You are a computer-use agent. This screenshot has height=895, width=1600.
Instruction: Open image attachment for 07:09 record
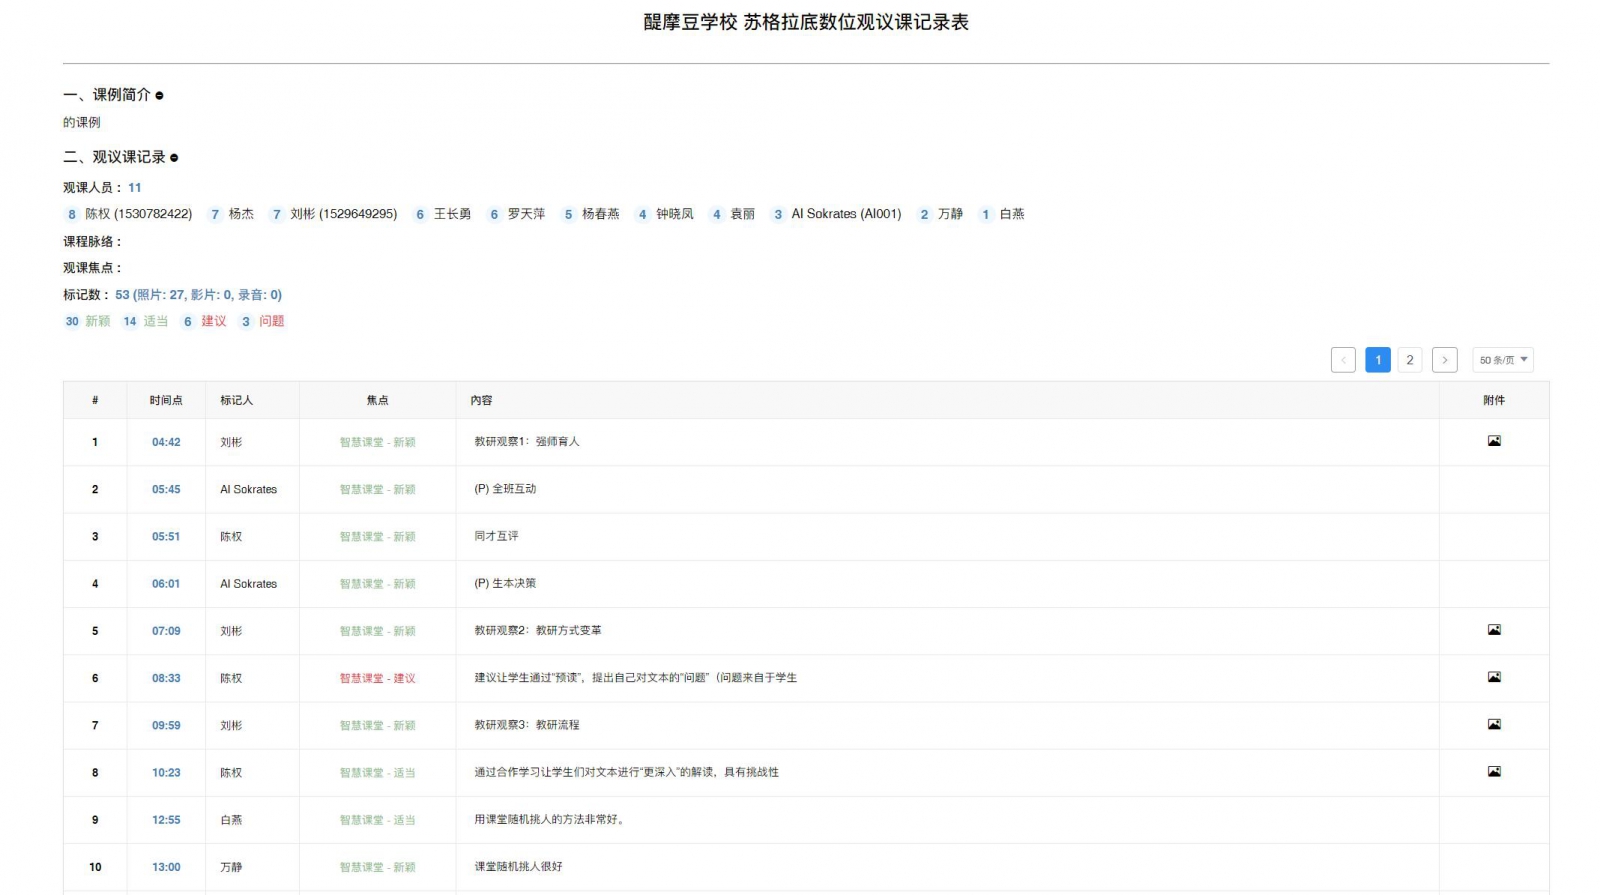pyautogui.click(x=1493, y=630)
